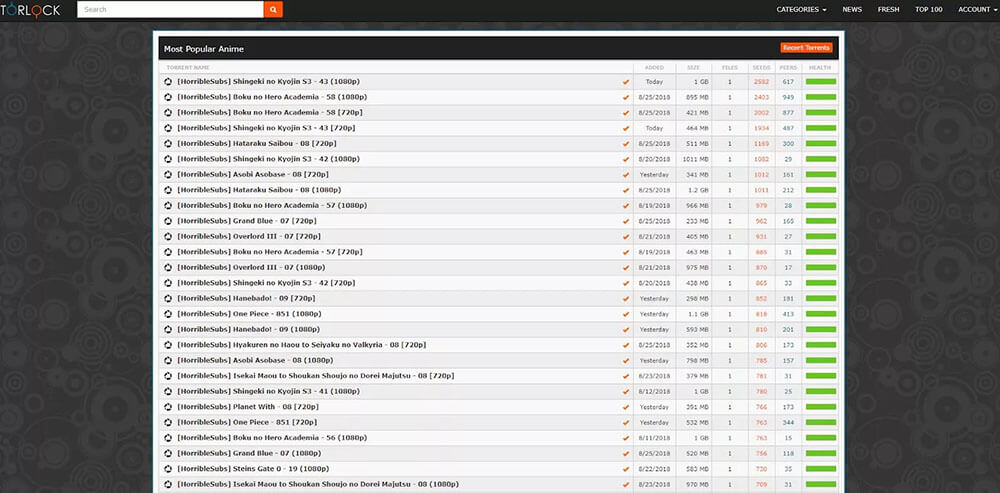Click the Recent Torrents button
The image size is (1000, 493).
806,48
